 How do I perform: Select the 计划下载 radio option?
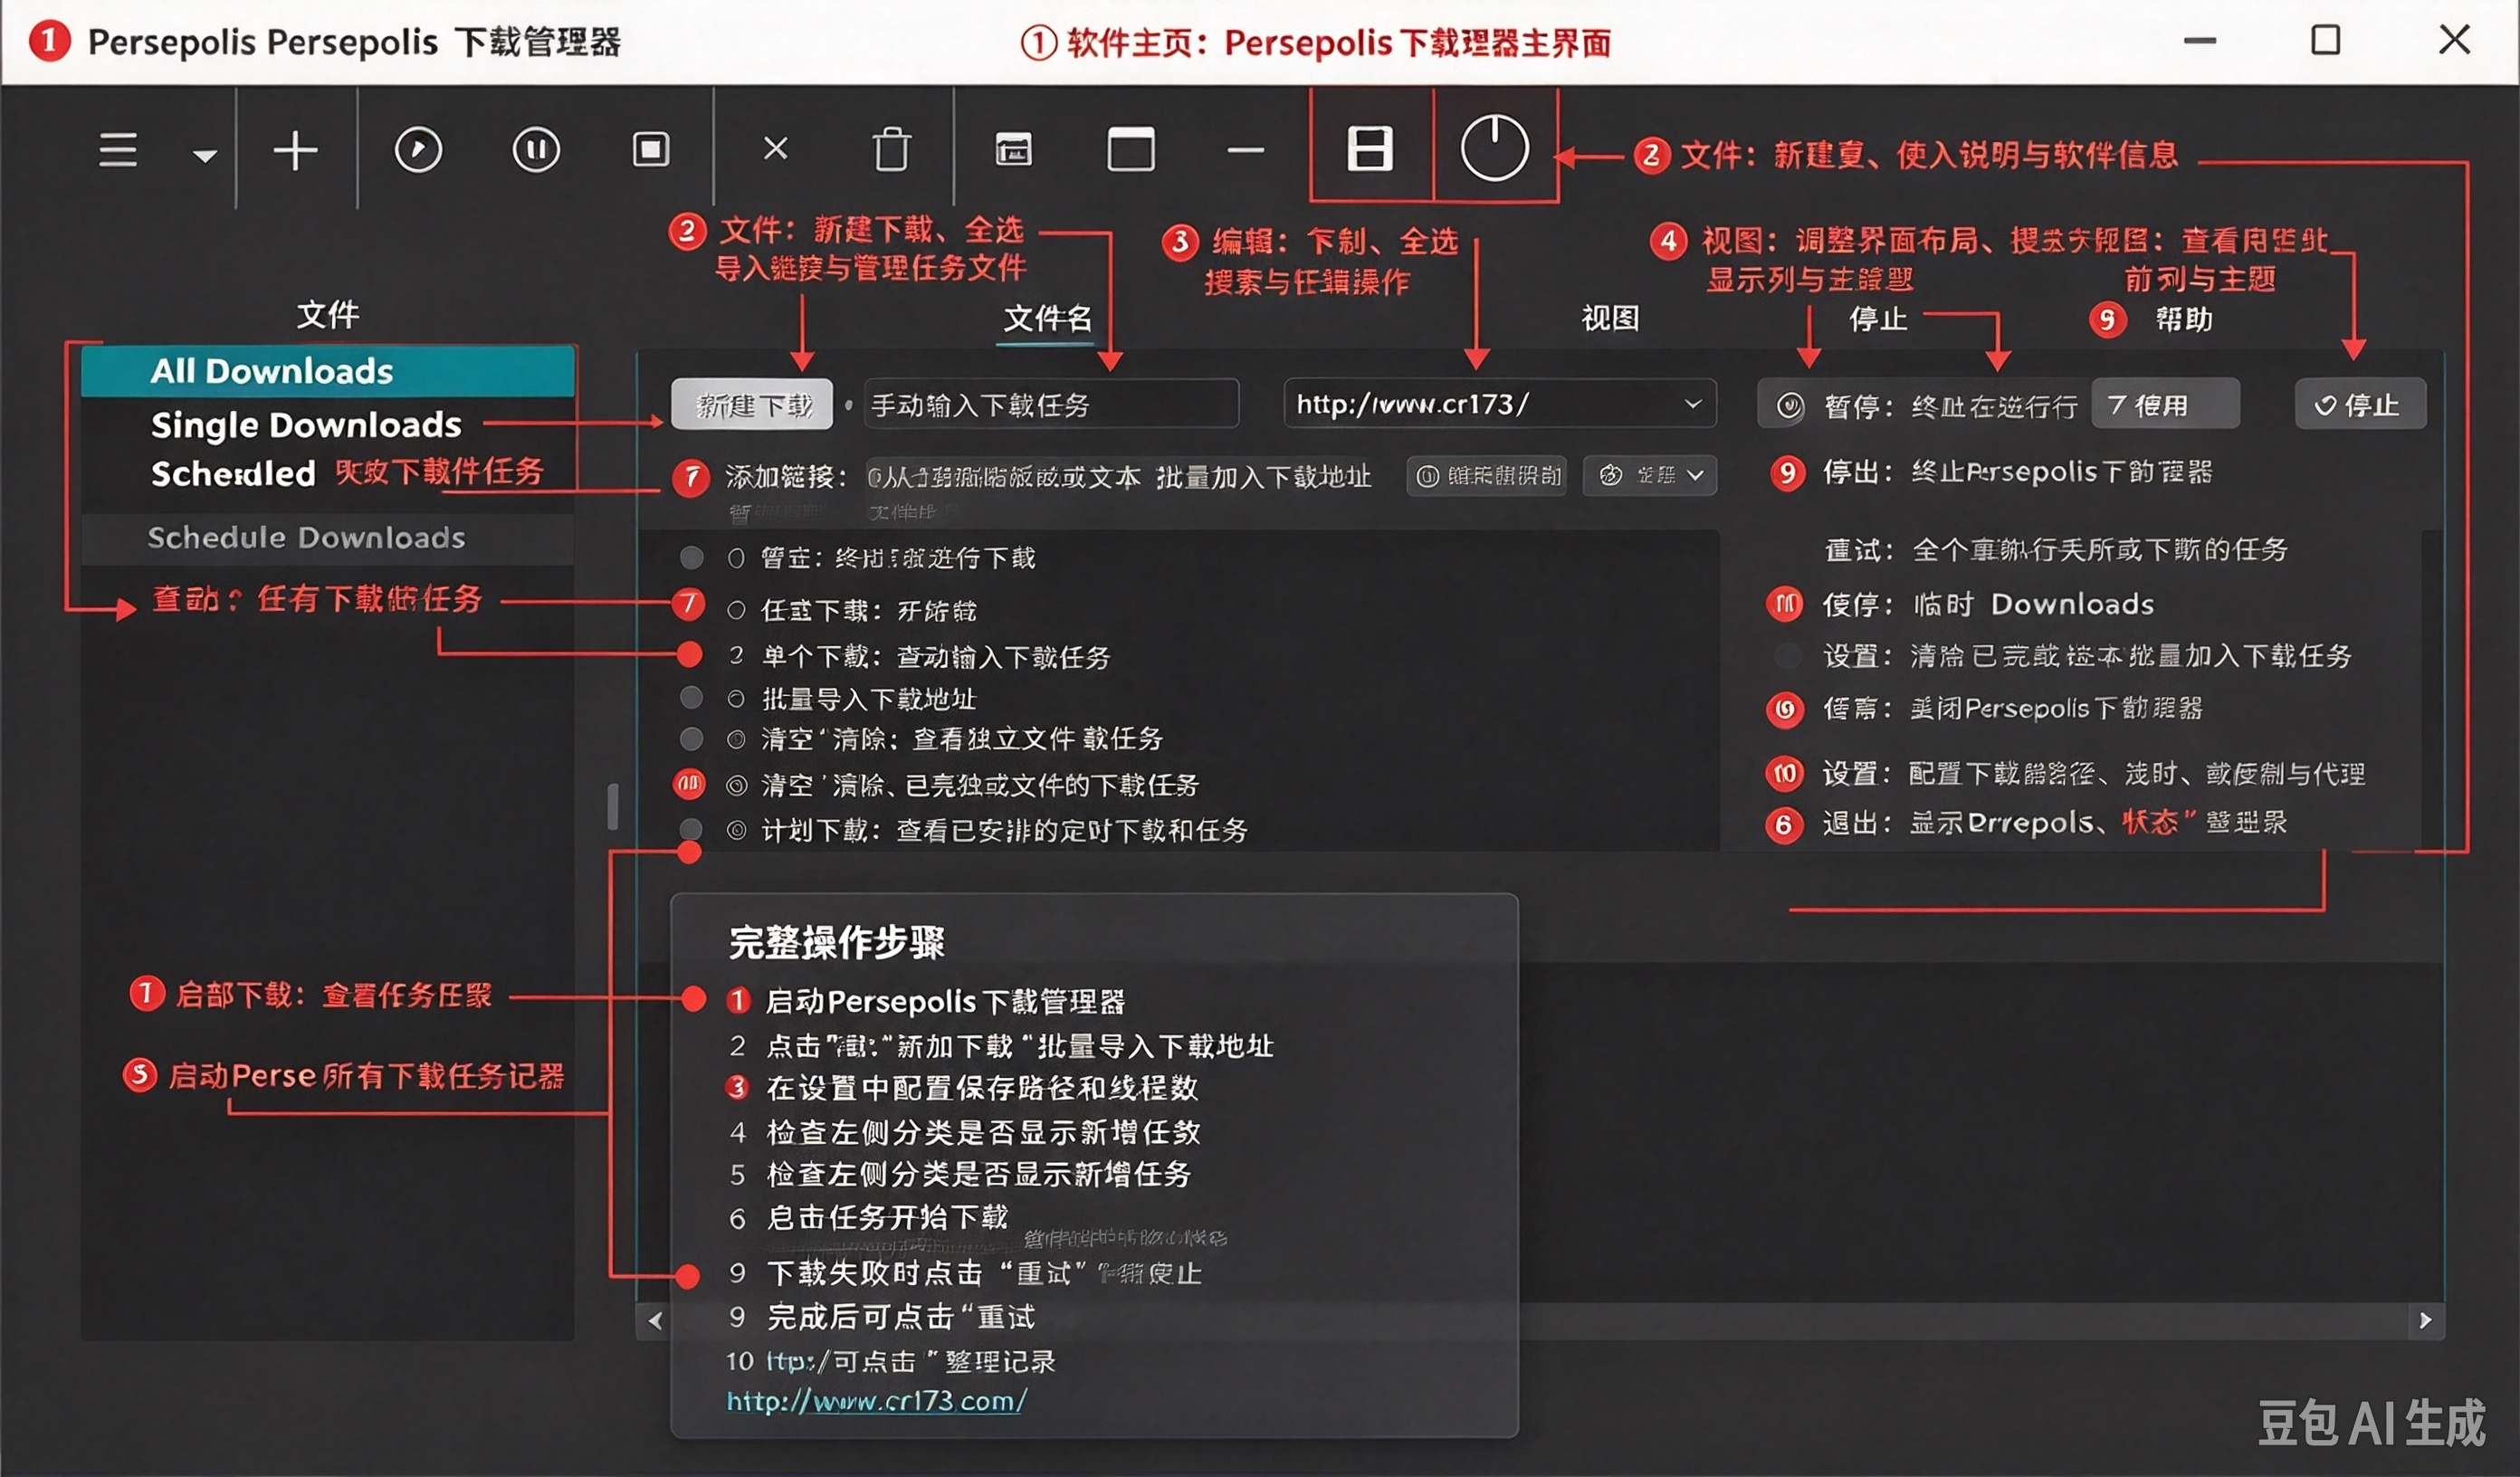pos(737,830)
